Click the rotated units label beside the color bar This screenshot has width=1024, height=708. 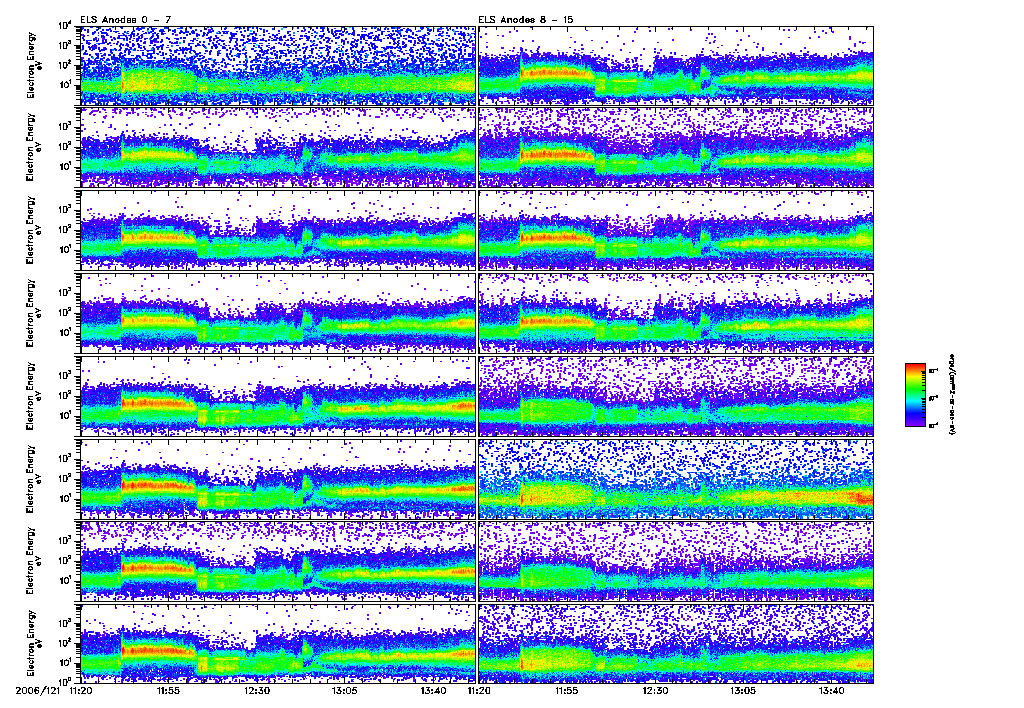point(951,395)
